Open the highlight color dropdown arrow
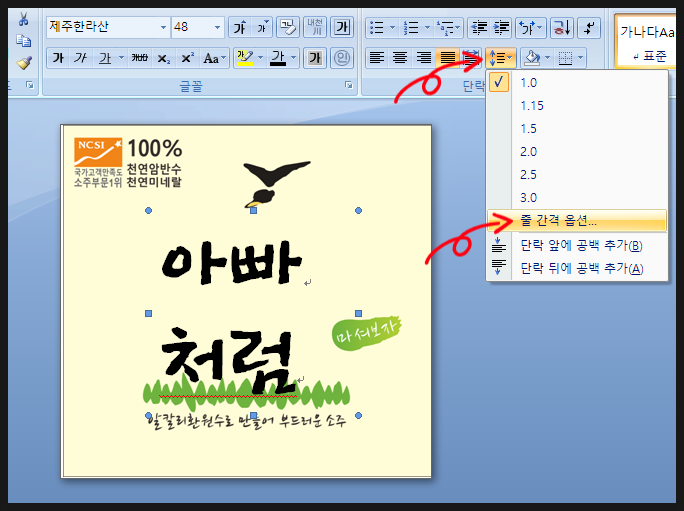The image size is (684, 511). 260,58
